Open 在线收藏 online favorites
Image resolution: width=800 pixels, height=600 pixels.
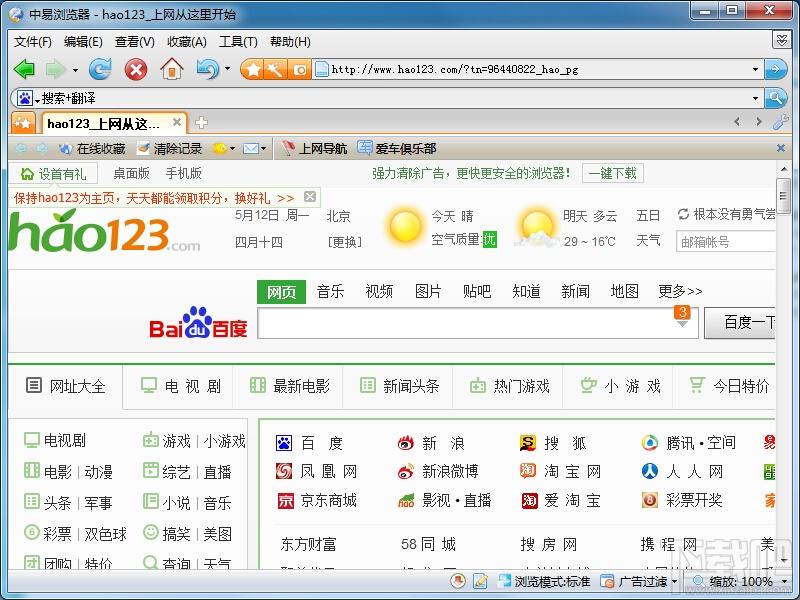(x=92, y=148)
